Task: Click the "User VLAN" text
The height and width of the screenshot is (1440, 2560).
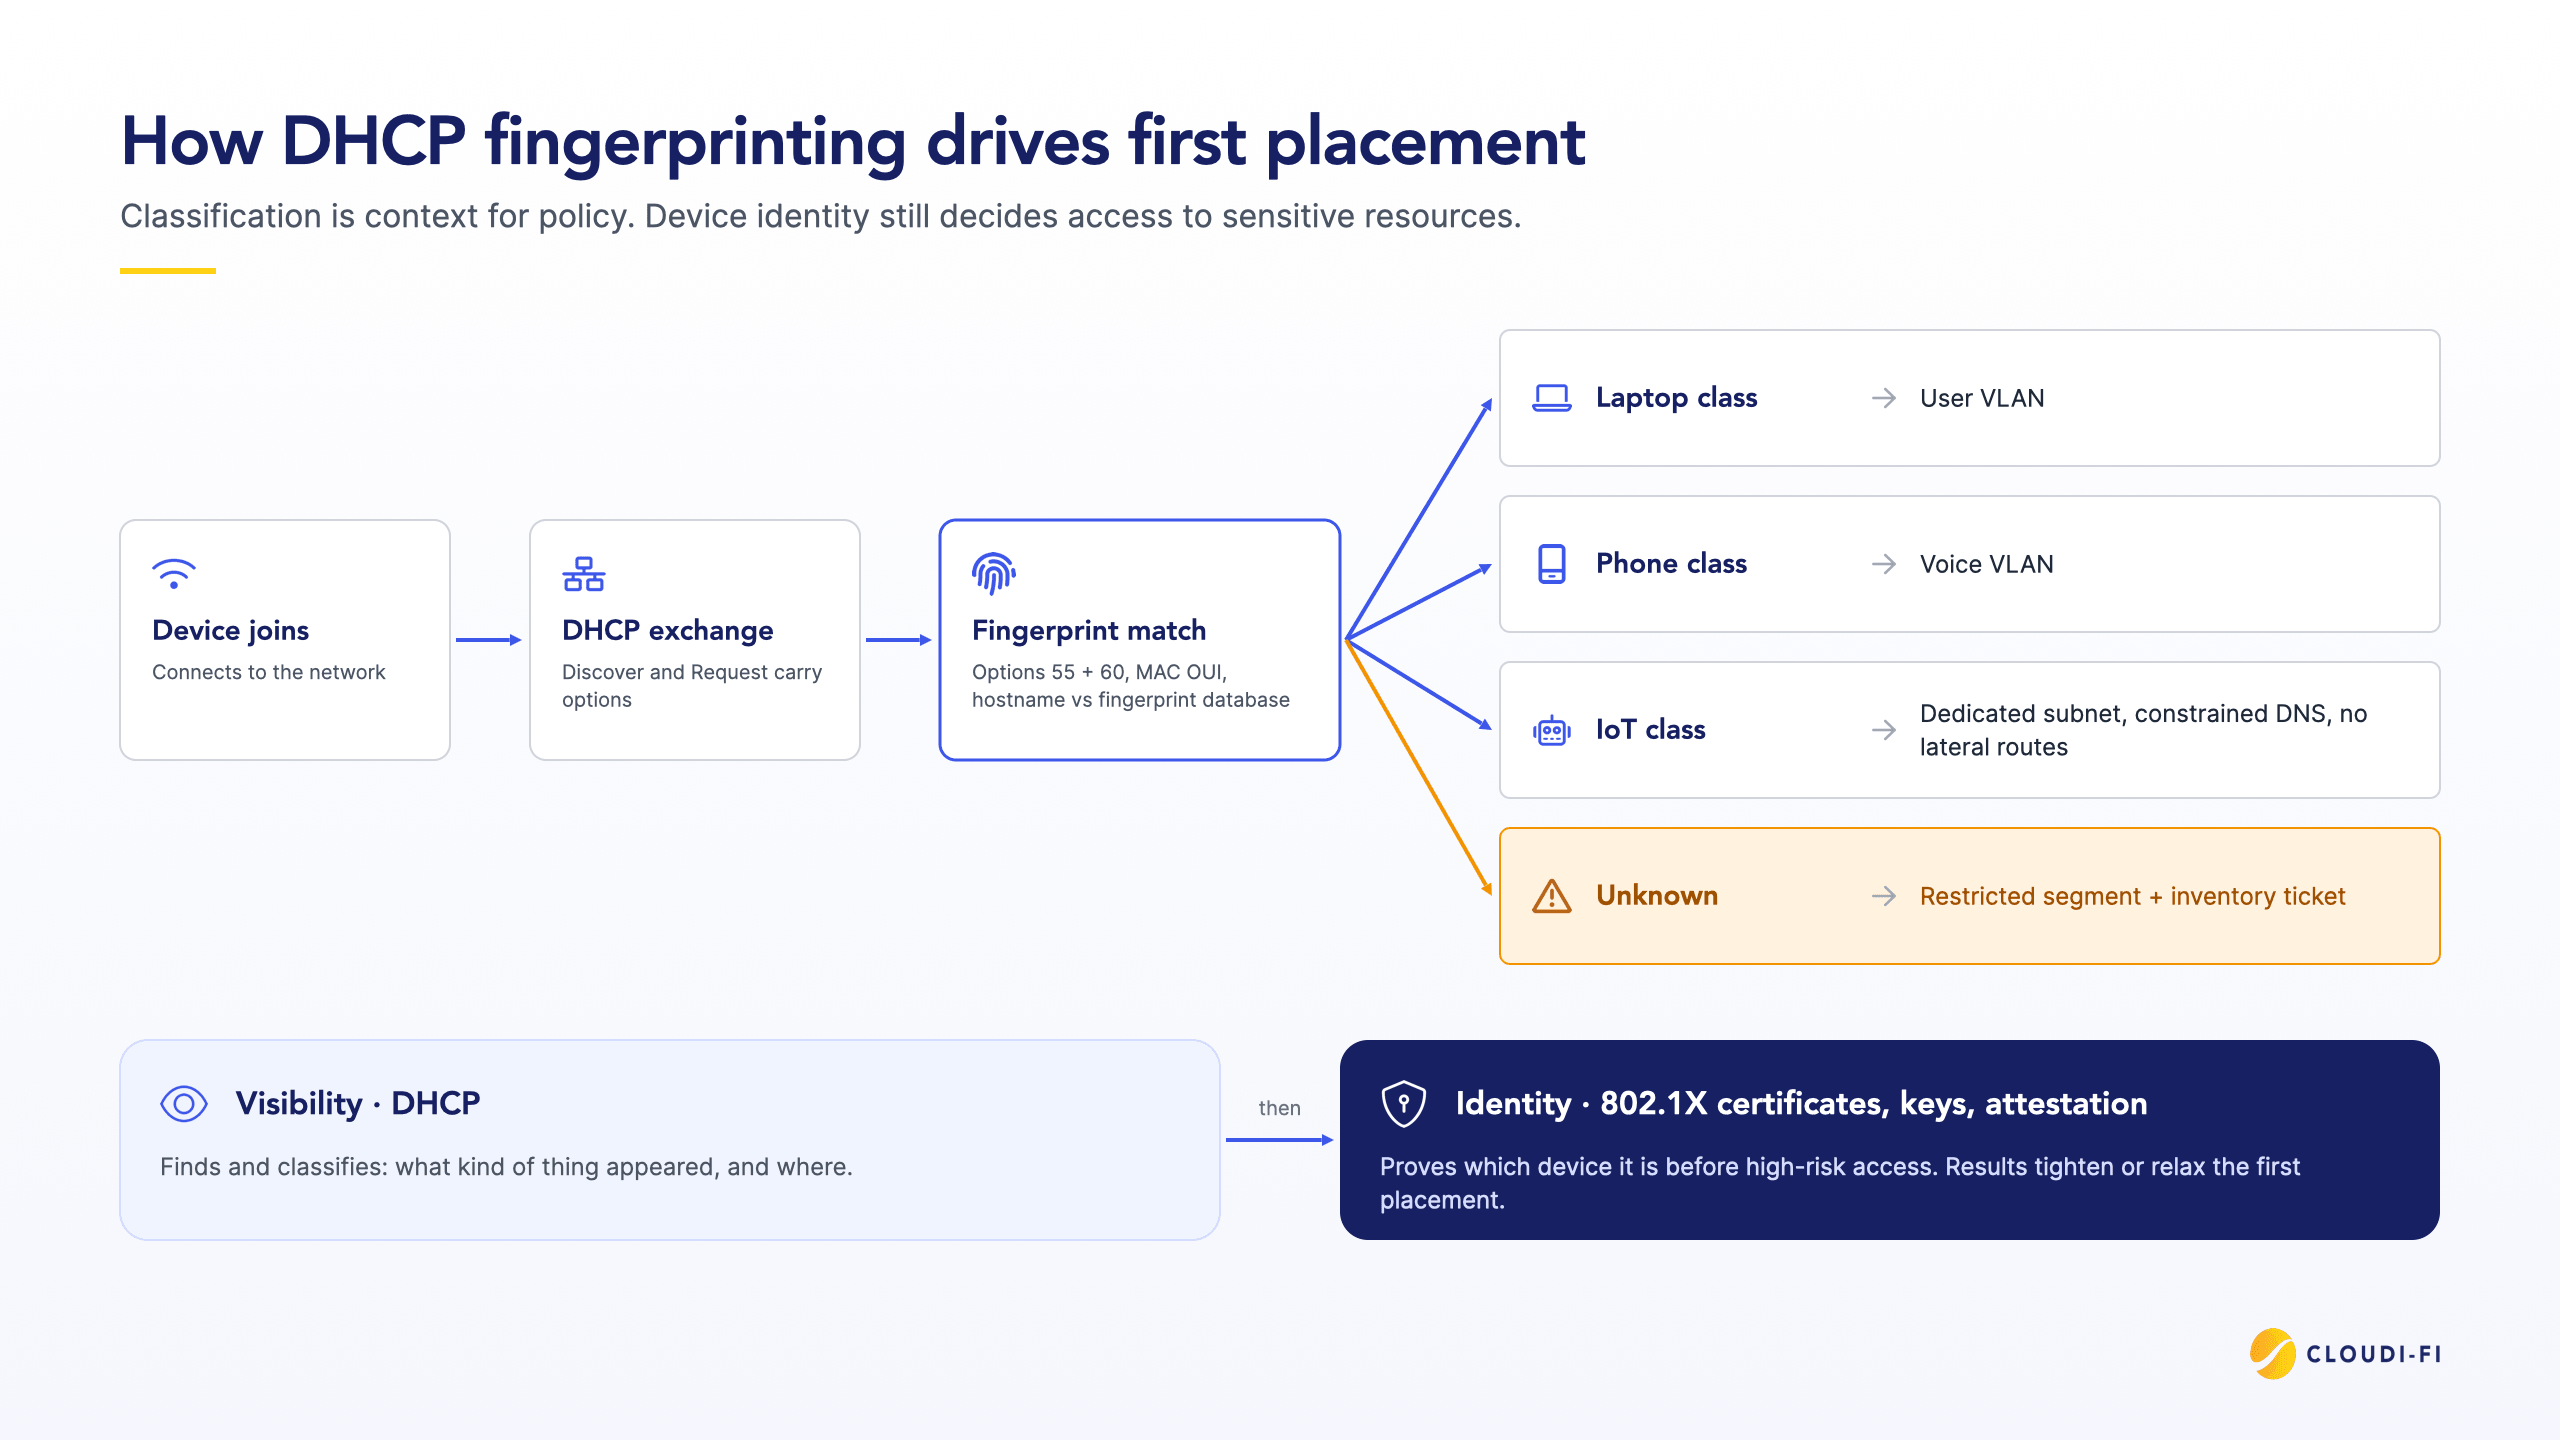Action: [x=1982, y=398]
